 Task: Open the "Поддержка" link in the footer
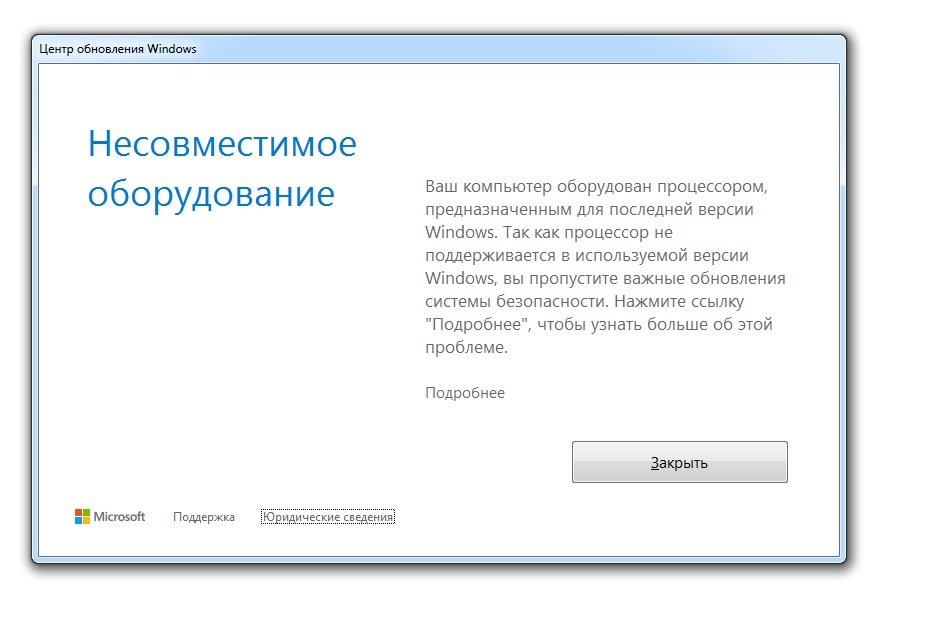[x=204, y=517]
